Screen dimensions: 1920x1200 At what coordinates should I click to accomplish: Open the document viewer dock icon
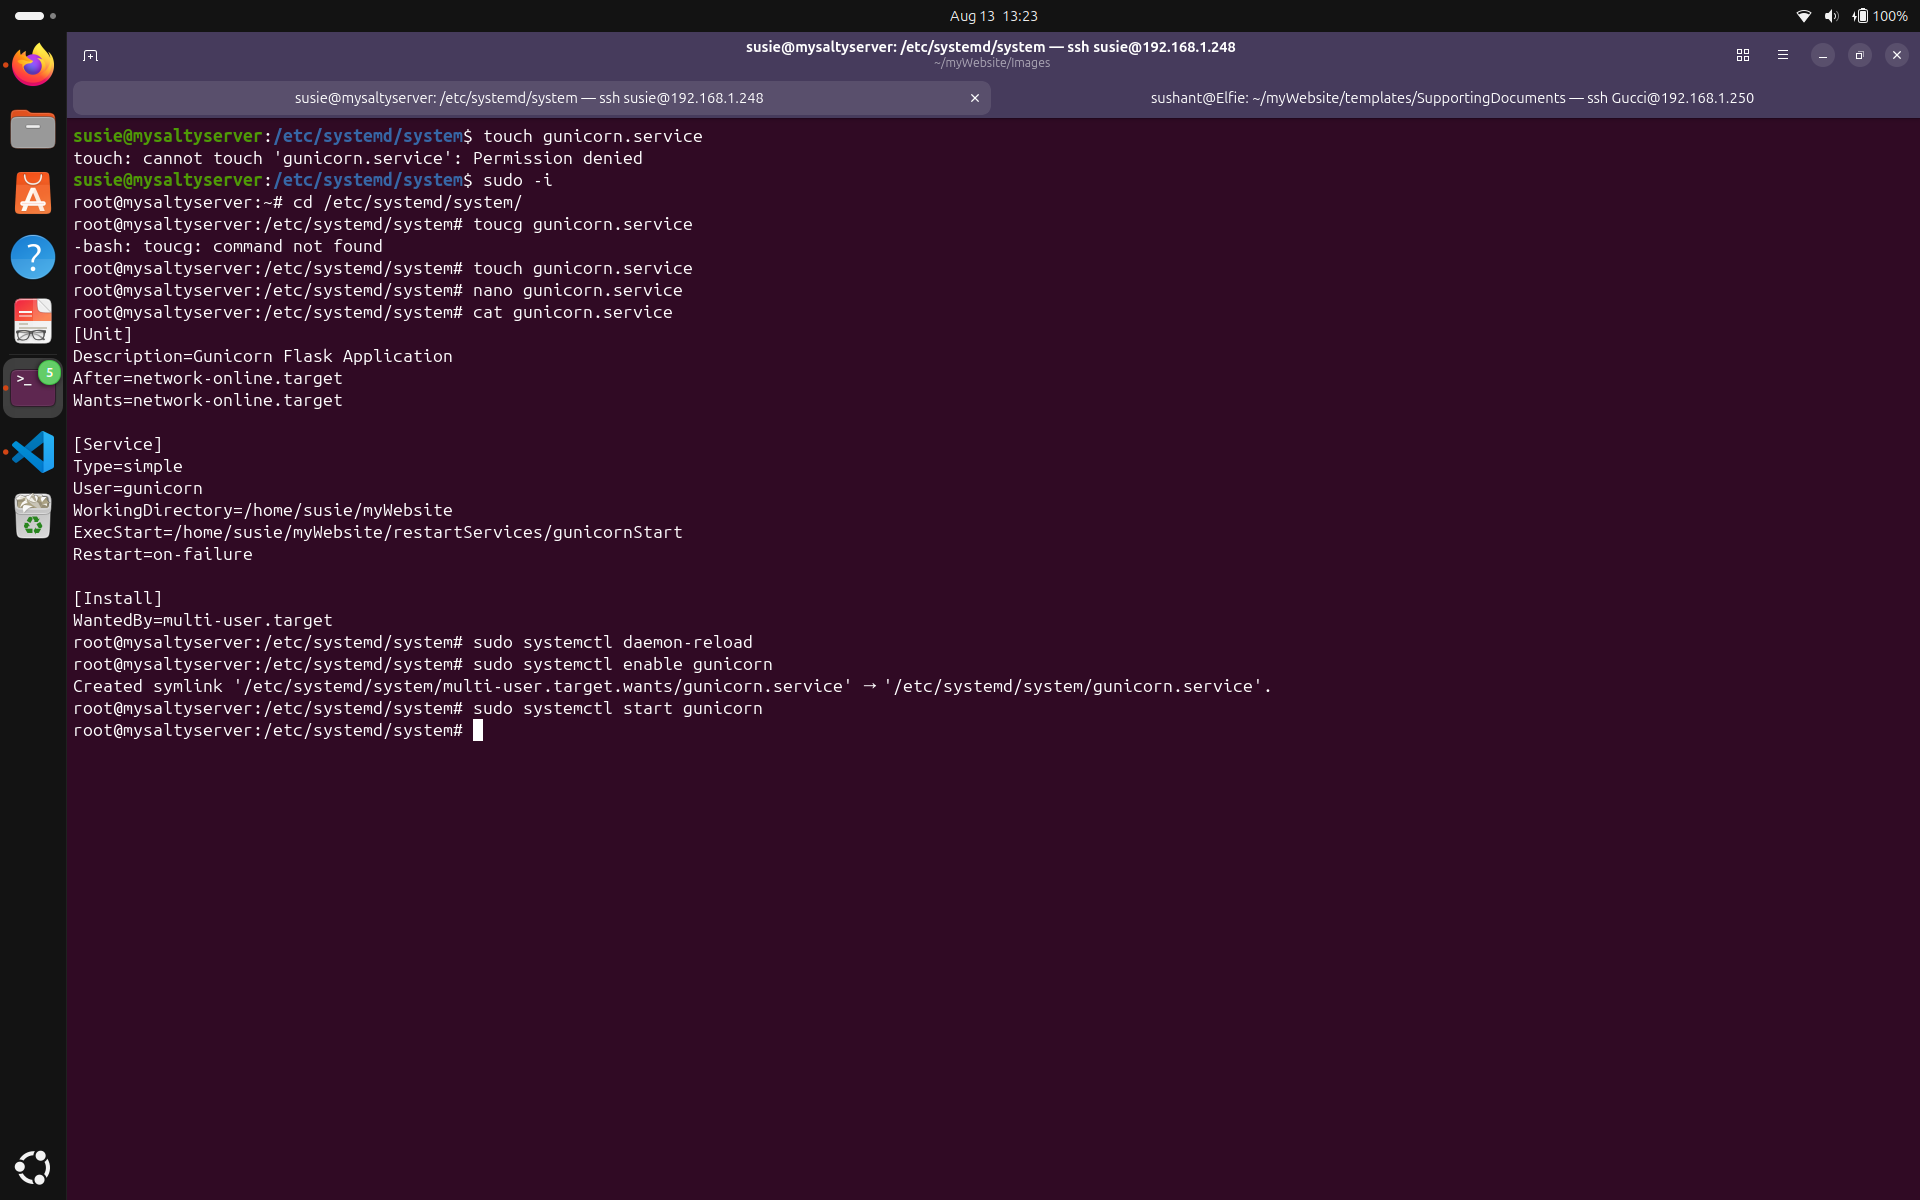coord(33,322)
